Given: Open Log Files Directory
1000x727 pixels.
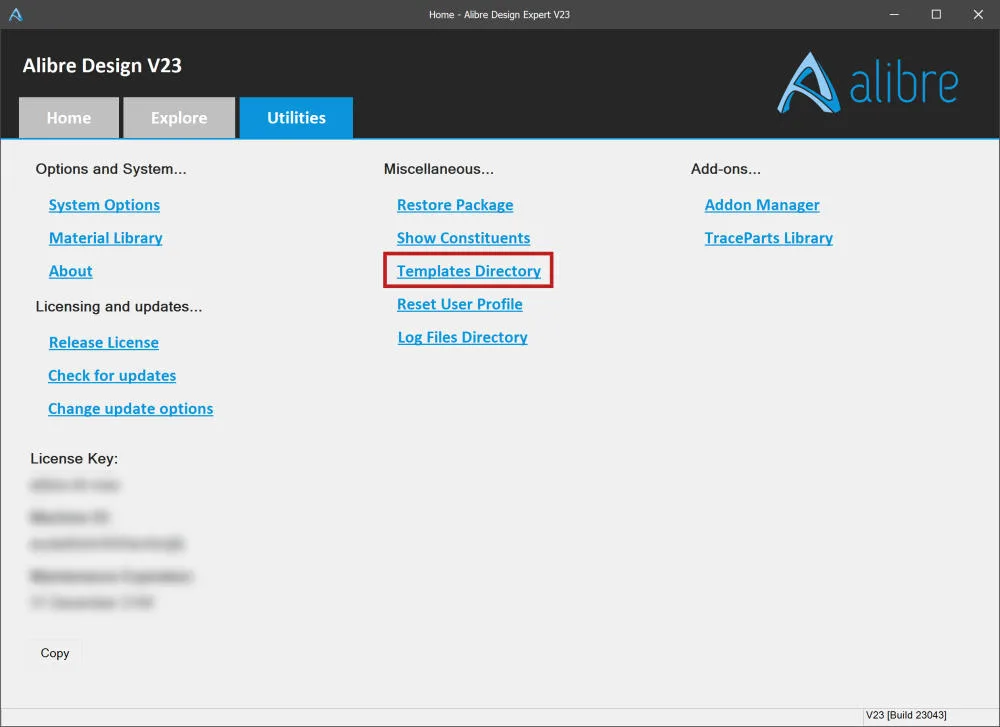Looking at the screenshot, I should (462, 337).
